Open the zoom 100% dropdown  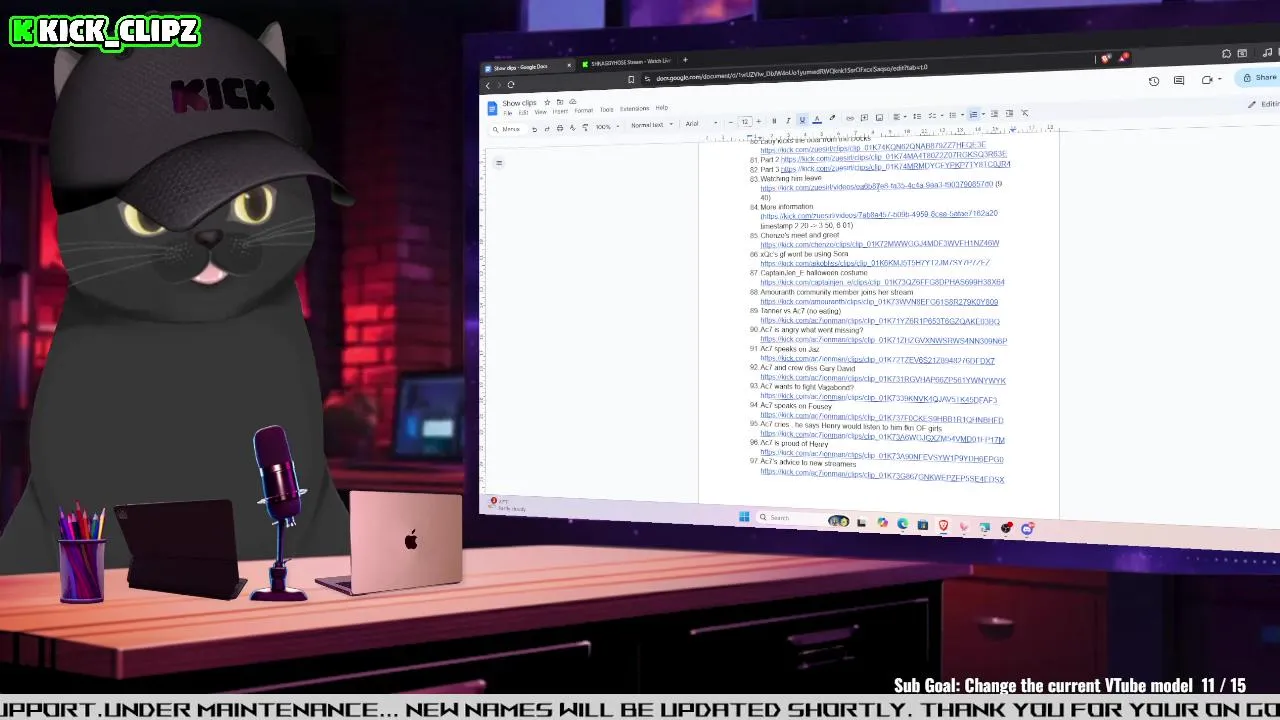(607, 127)
